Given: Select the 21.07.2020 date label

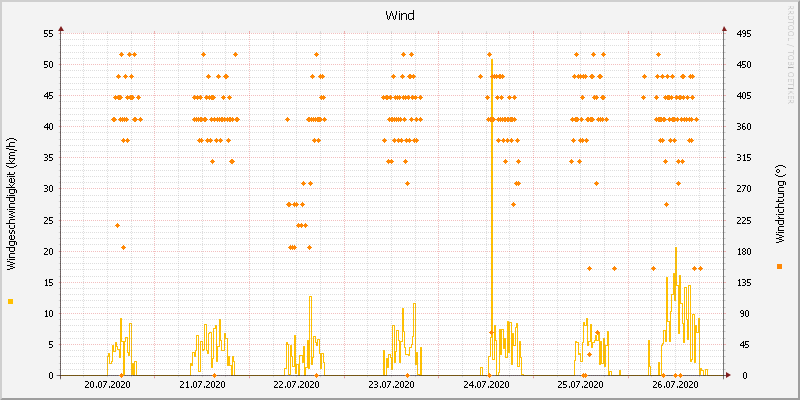Looking at the screenshot, I should pyautogui.click(x=203, y=385).
